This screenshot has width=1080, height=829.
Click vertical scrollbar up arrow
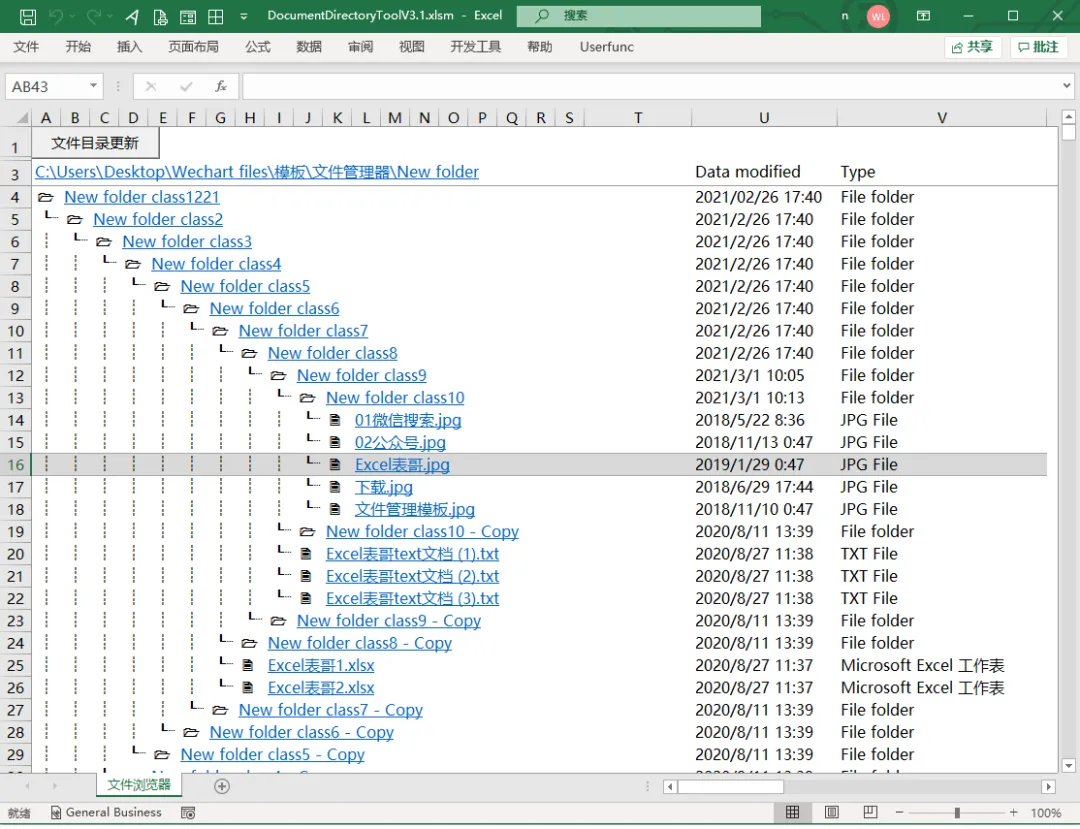pos(1068,116)
